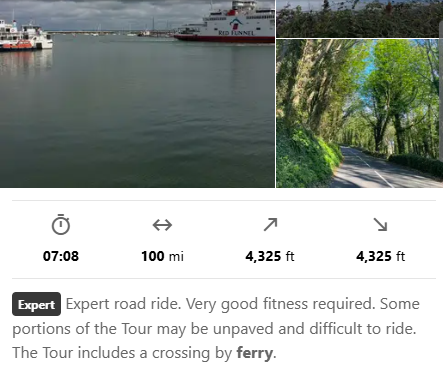Open the large harbor ferry photo
This screenshot has height=383, width=443.
pyautogui.click(x=137, y=94)
